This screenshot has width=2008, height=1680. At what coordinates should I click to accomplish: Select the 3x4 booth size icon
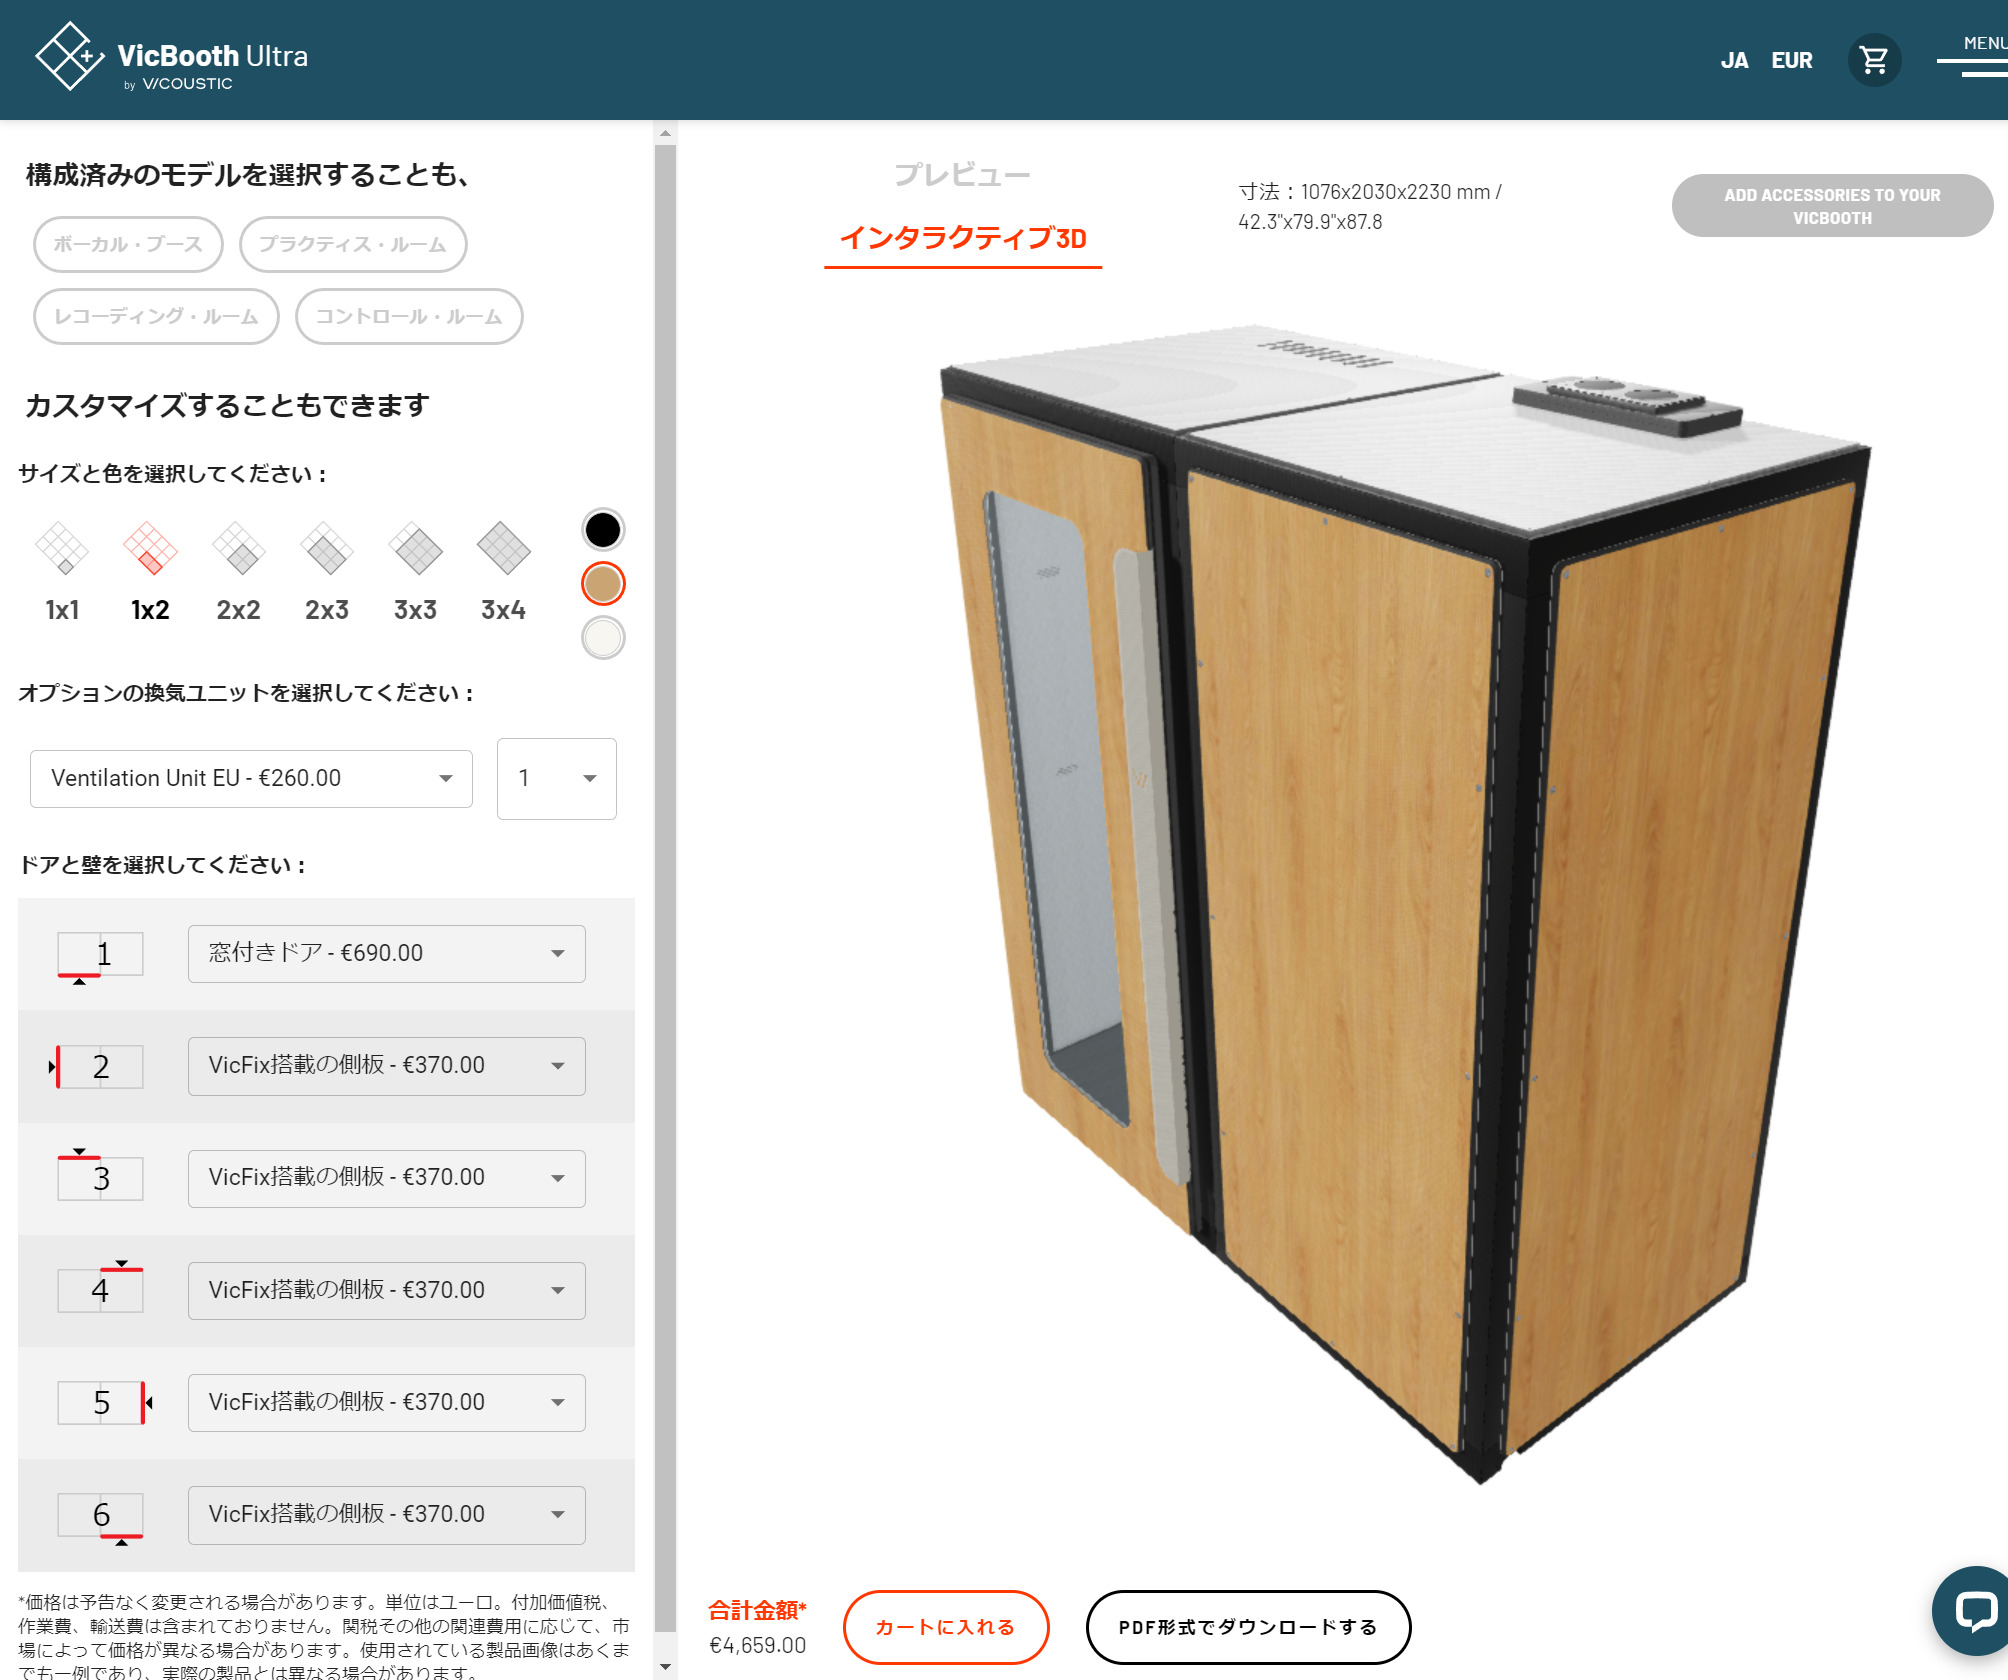(x=503, y=549)
